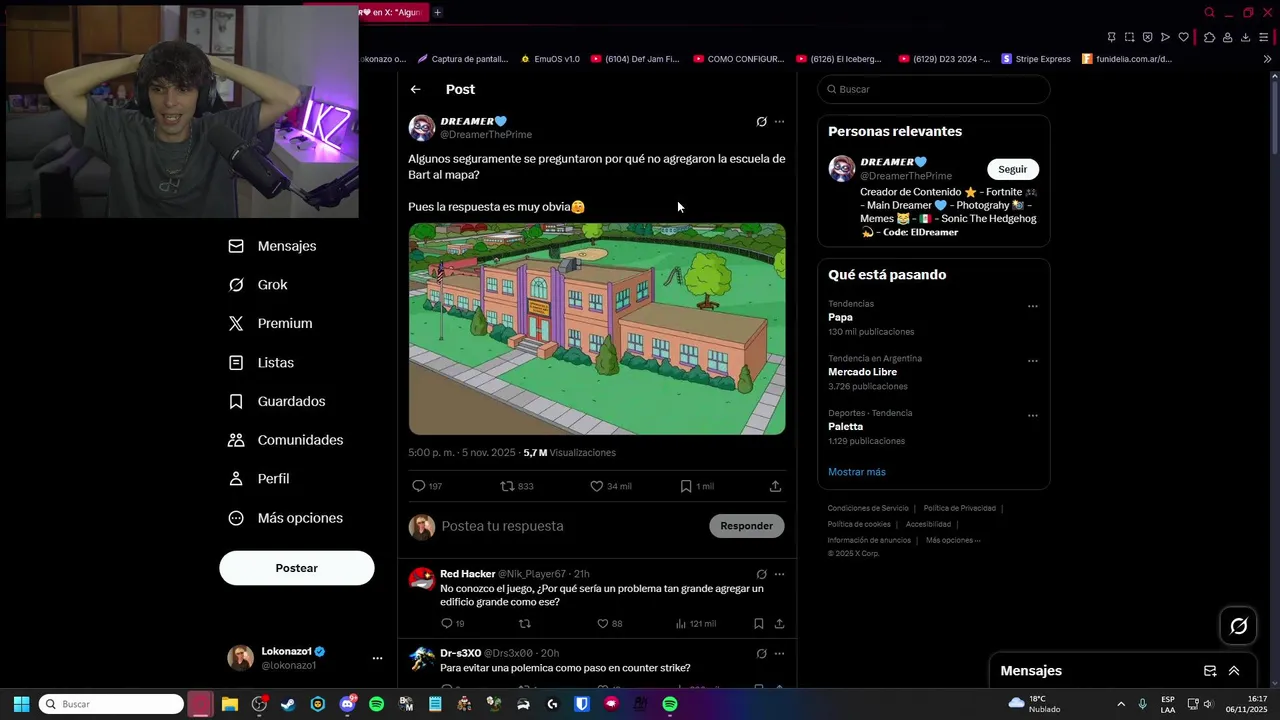The image size is (1280, 720).
Task: Open DREAMER profile avatar on post
Action: (422, 128)
